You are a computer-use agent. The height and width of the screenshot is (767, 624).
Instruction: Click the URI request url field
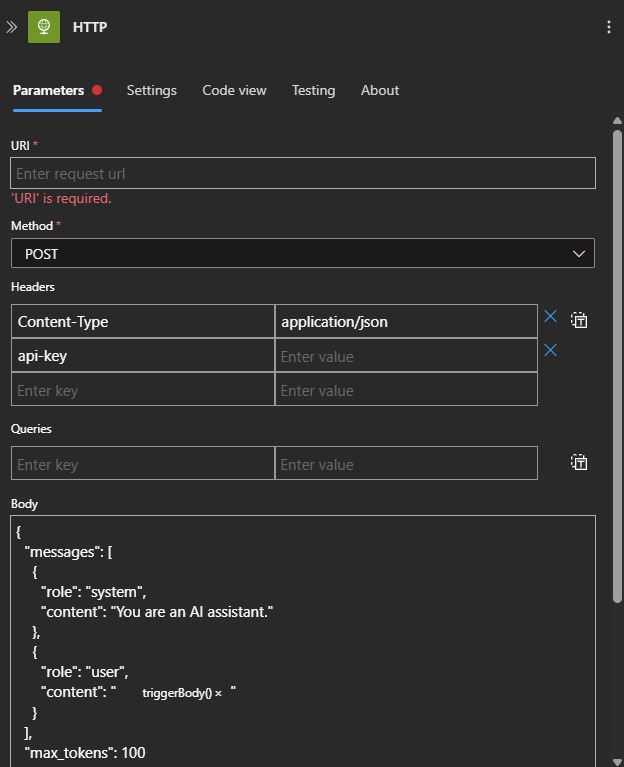[303, 173]
